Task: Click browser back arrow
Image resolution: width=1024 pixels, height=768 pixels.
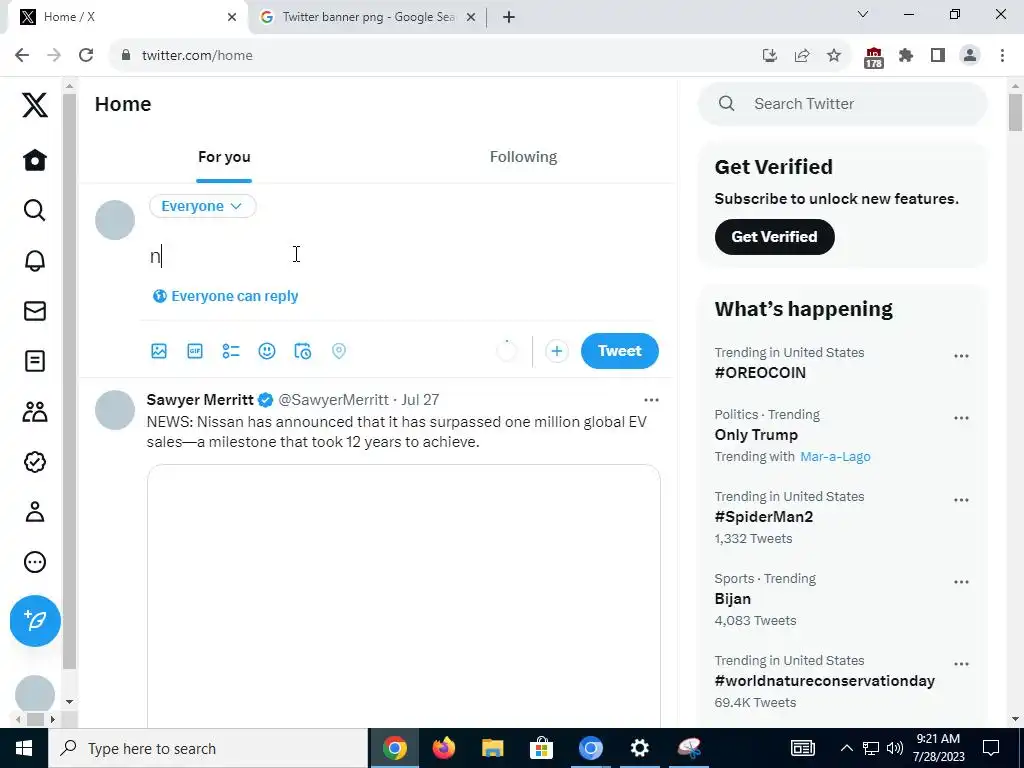Action: (x=22, y=56)
